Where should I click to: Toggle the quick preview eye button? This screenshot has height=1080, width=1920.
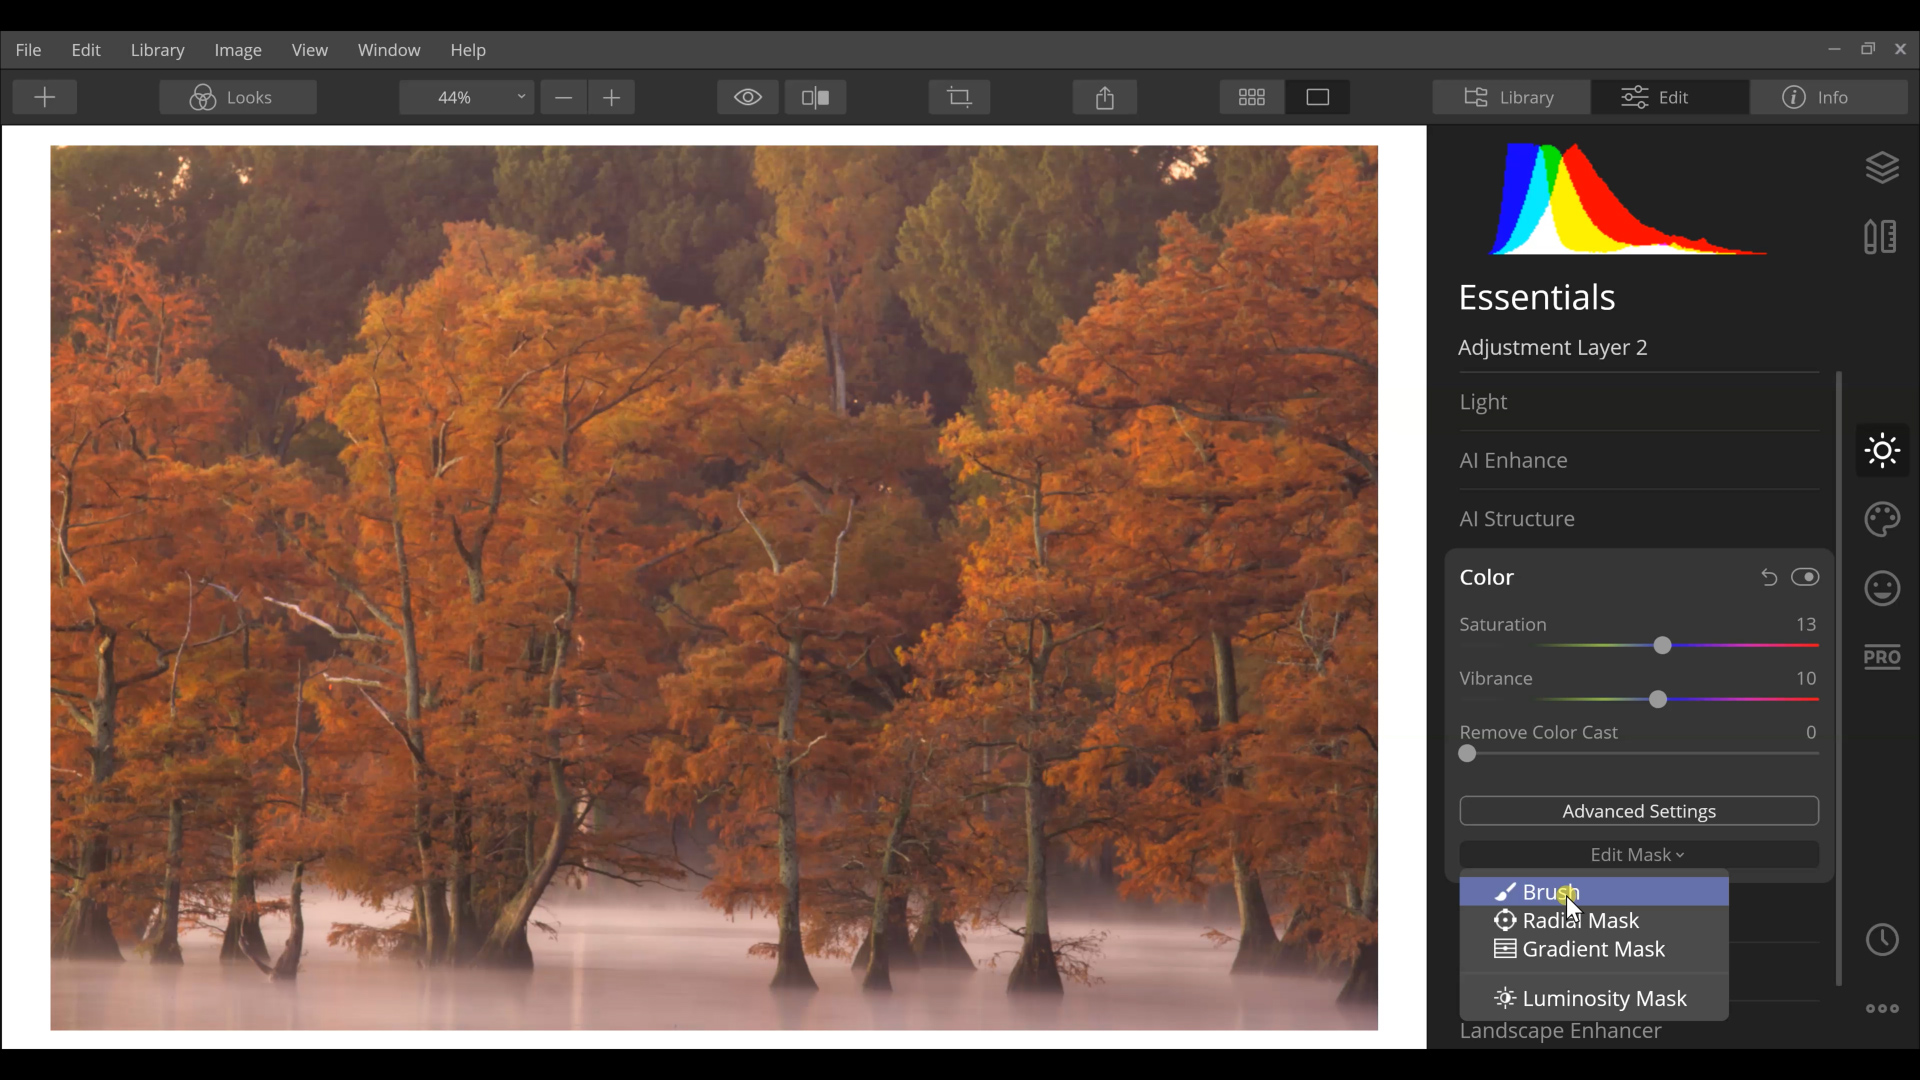748,97
